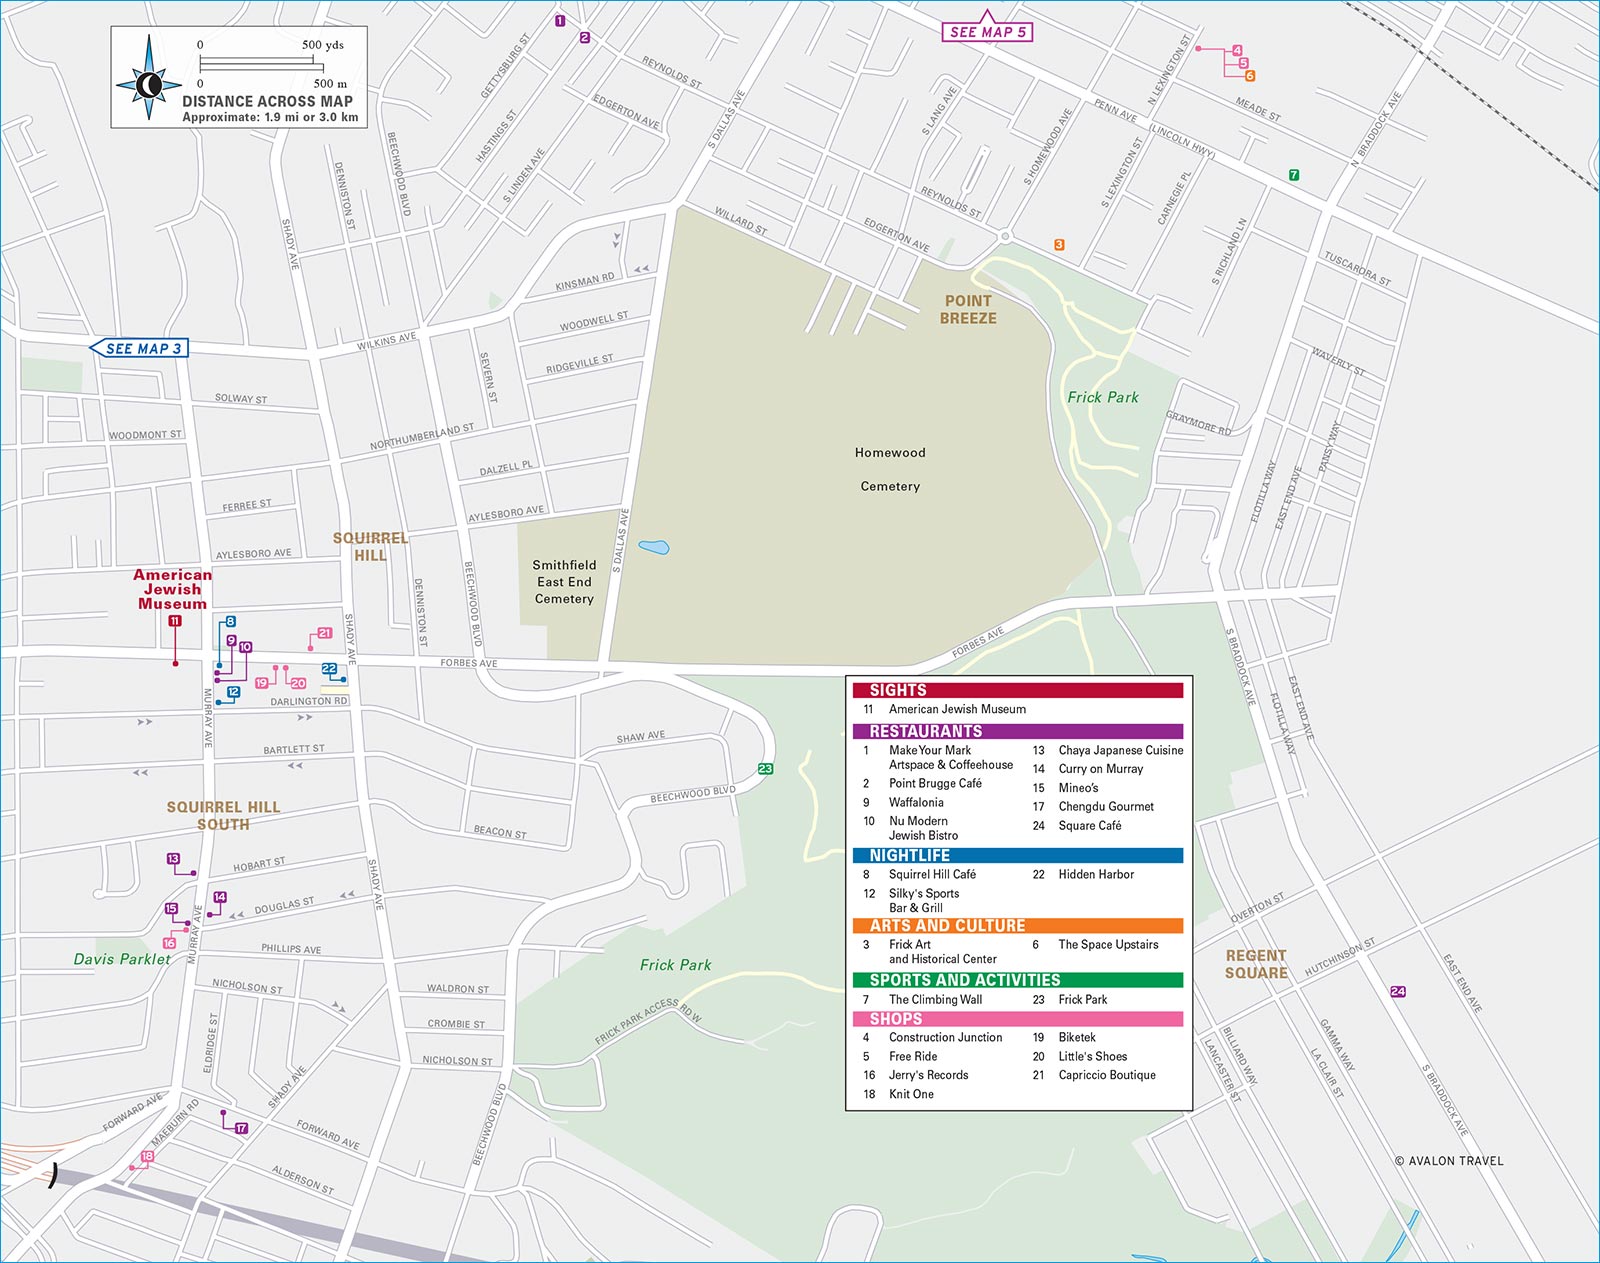Select orange marker 3 near Point Breeze

tap(1059, 245)
